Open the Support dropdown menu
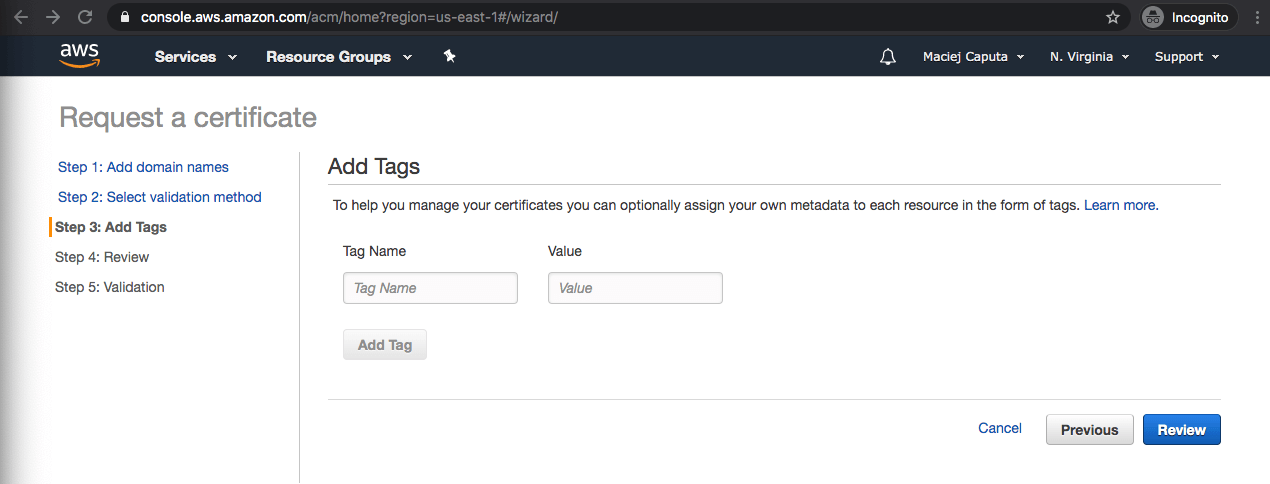This screenshot has height=484, width=1270. click(1186, 57)
